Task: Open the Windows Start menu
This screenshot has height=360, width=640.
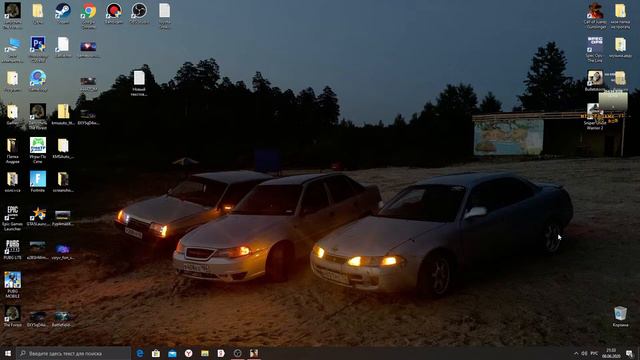Action: click(8, 353)
